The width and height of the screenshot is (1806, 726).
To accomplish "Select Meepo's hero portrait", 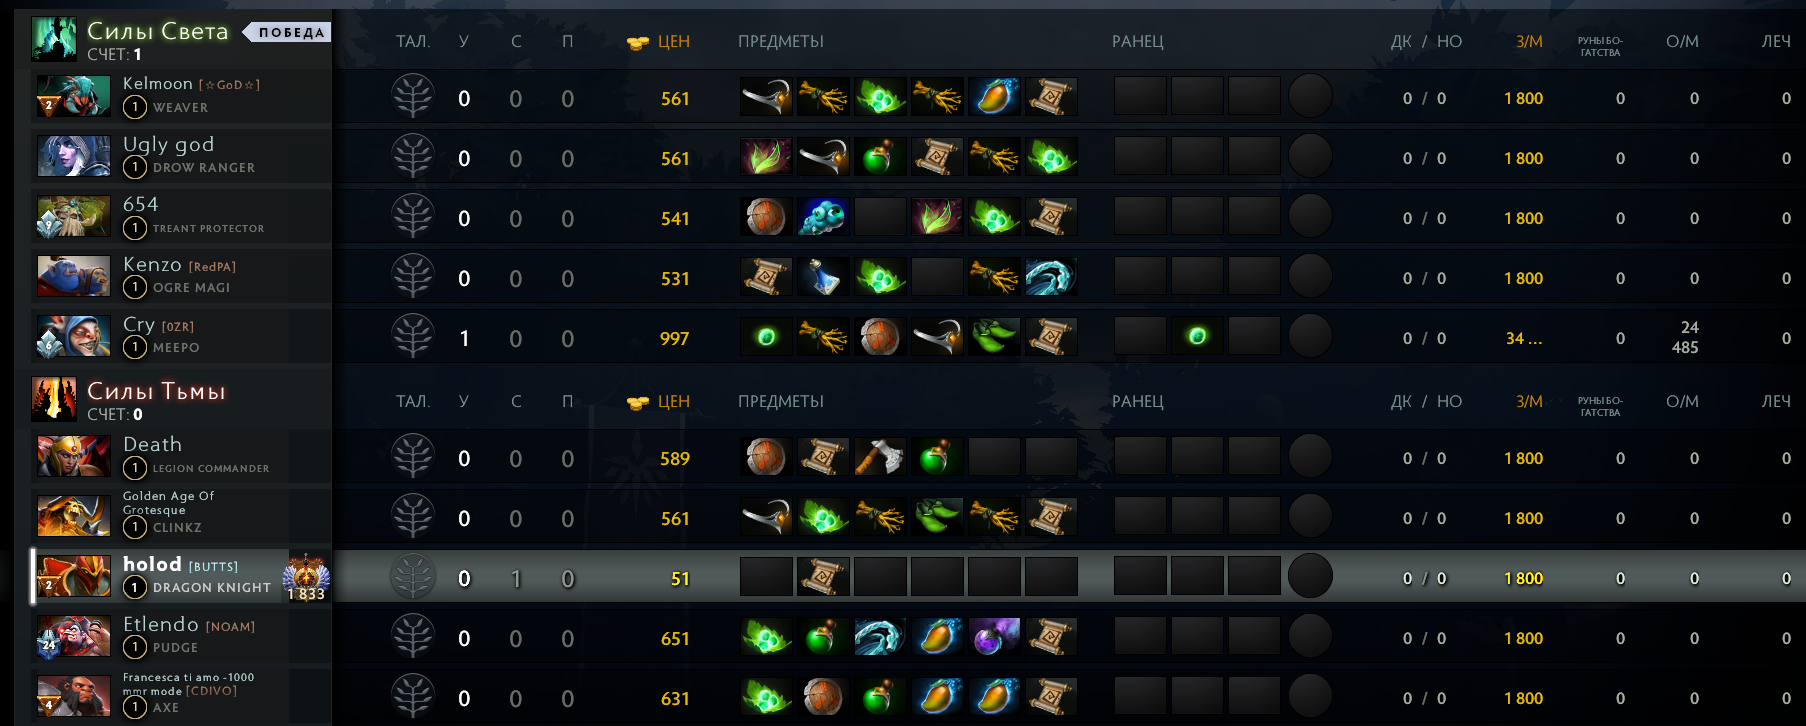I will click(x=73, y=336).
